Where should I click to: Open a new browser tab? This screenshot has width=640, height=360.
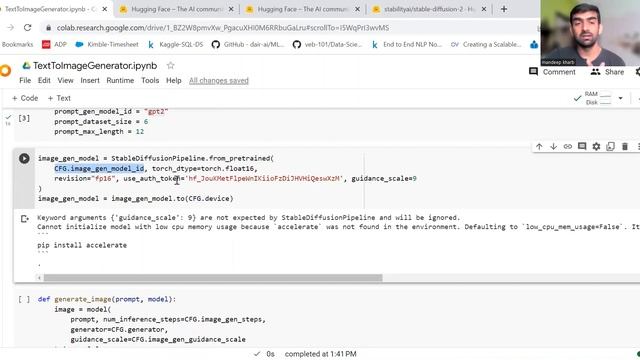[x=504, y=9]
